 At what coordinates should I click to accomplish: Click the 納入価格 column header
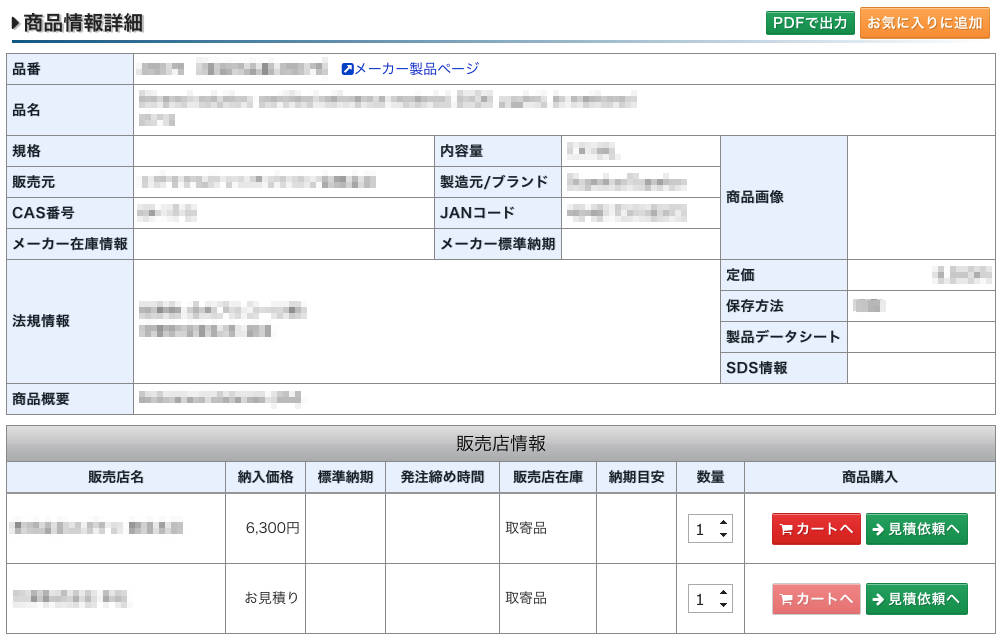tap(265, 477)
